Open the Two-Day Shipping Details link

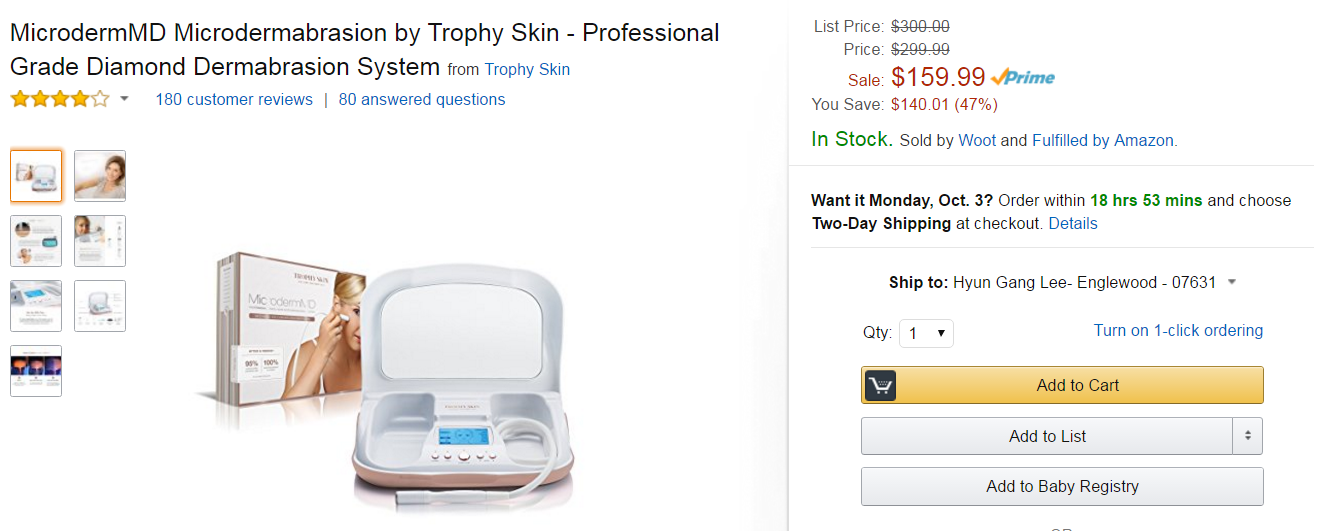pos(1073,224)
